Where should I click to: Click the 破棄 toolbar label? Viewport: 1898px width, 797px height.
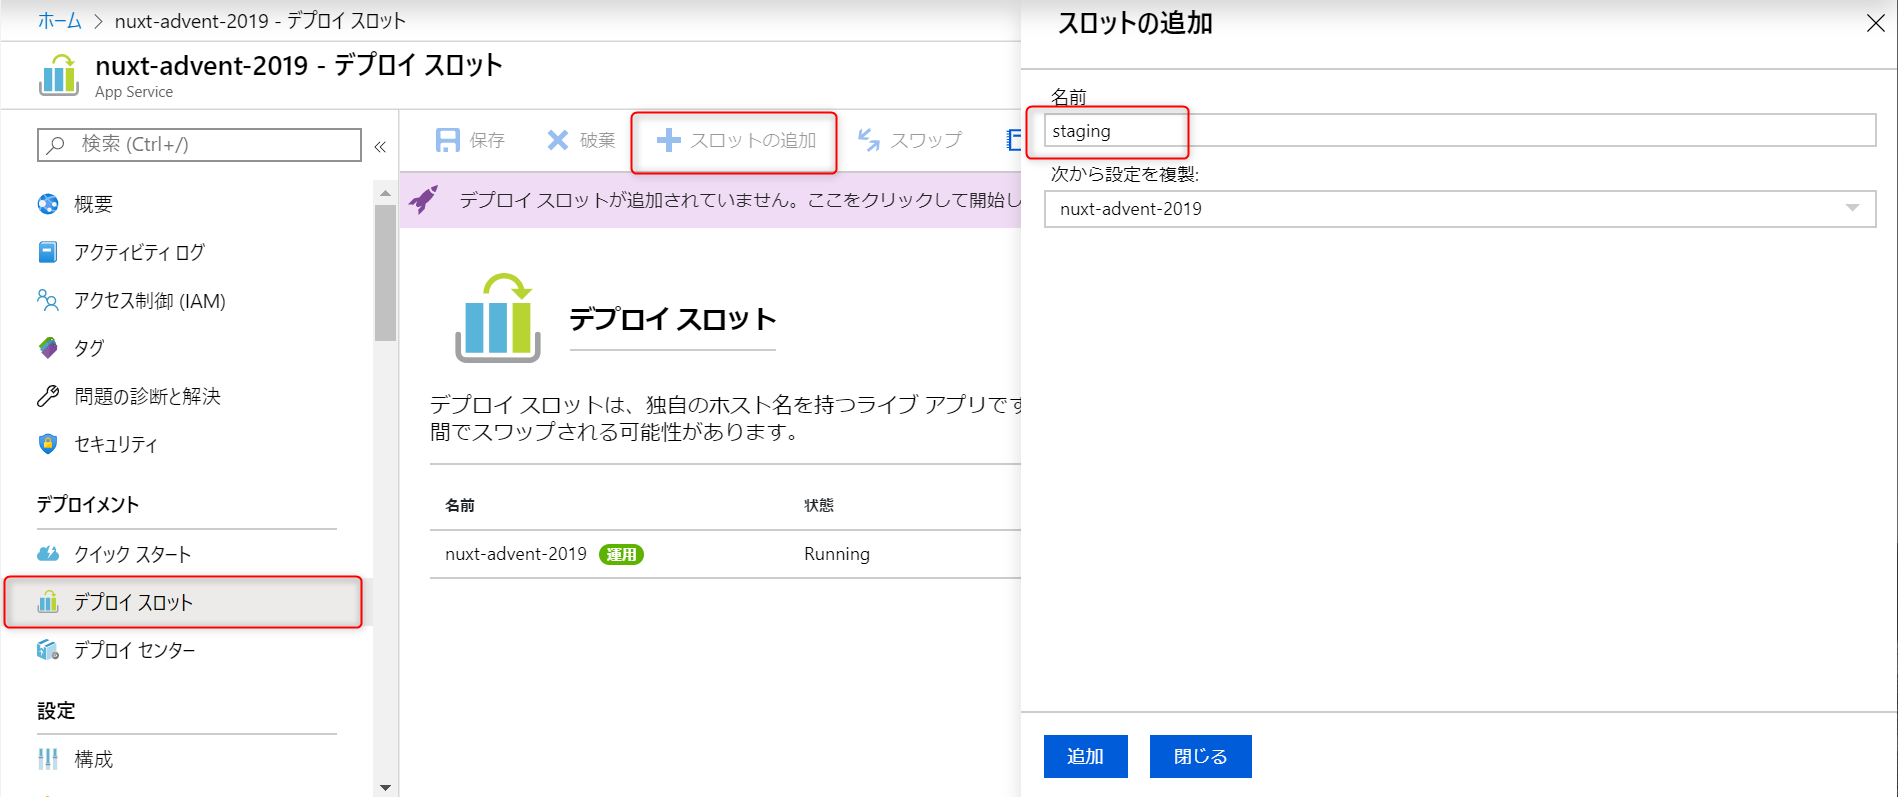[x=598, y=140]
